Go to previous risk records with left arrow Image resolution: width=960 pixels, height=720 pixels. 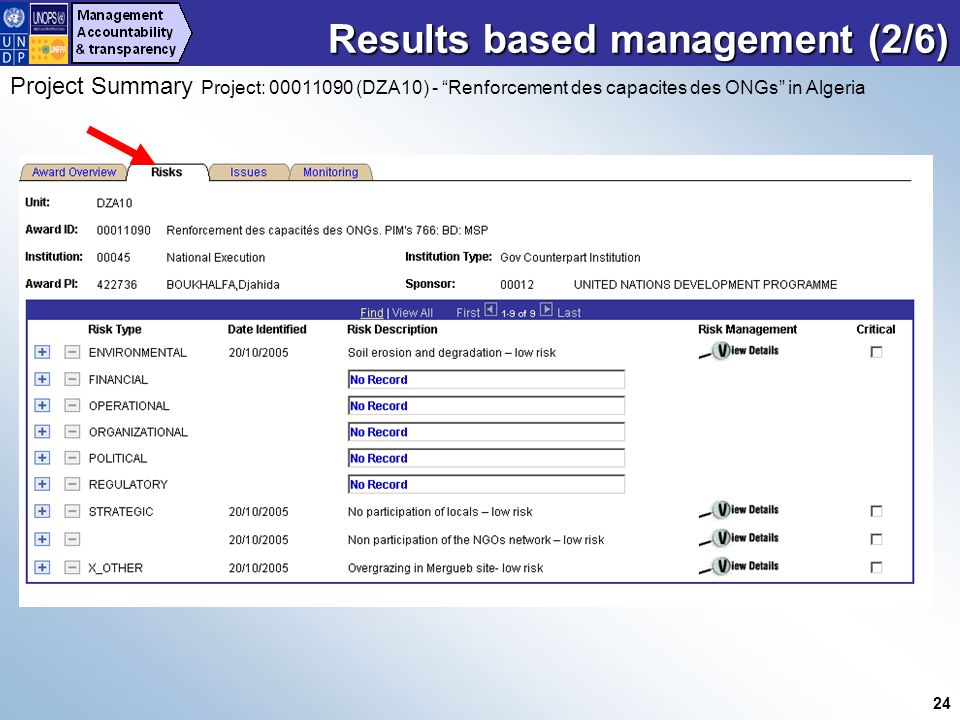coord(490,310)
